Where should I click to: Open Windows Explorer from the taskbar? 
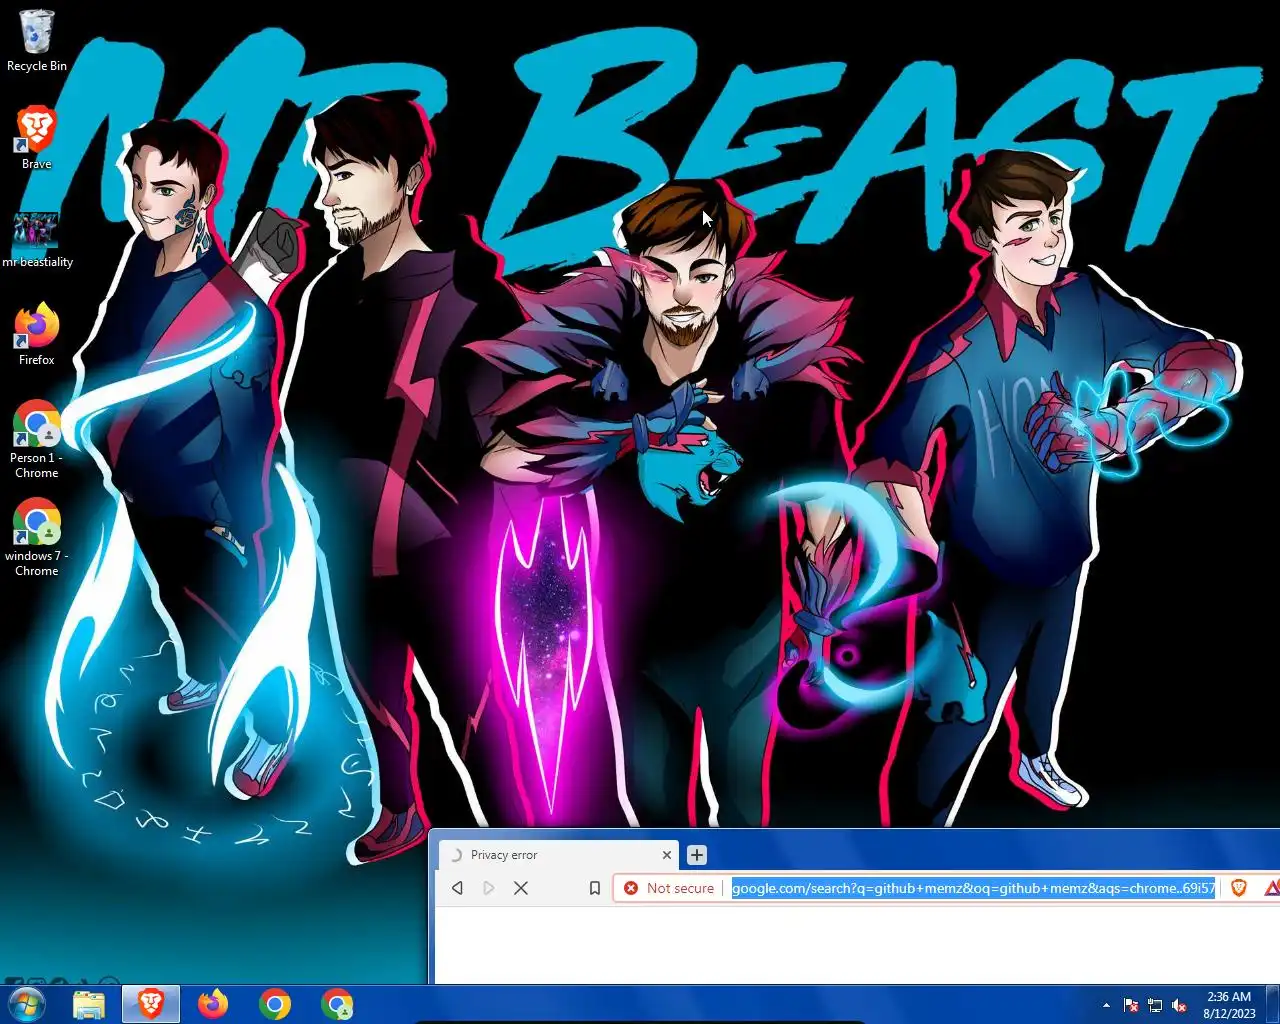click(89, 1004)
